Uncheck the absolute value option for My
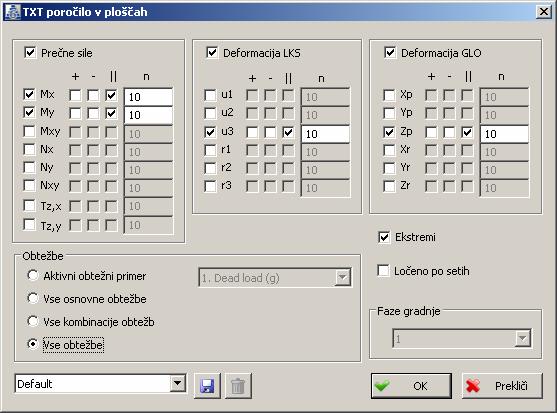The width and height of the screenshot is (557, 413). tap(112, 113)
